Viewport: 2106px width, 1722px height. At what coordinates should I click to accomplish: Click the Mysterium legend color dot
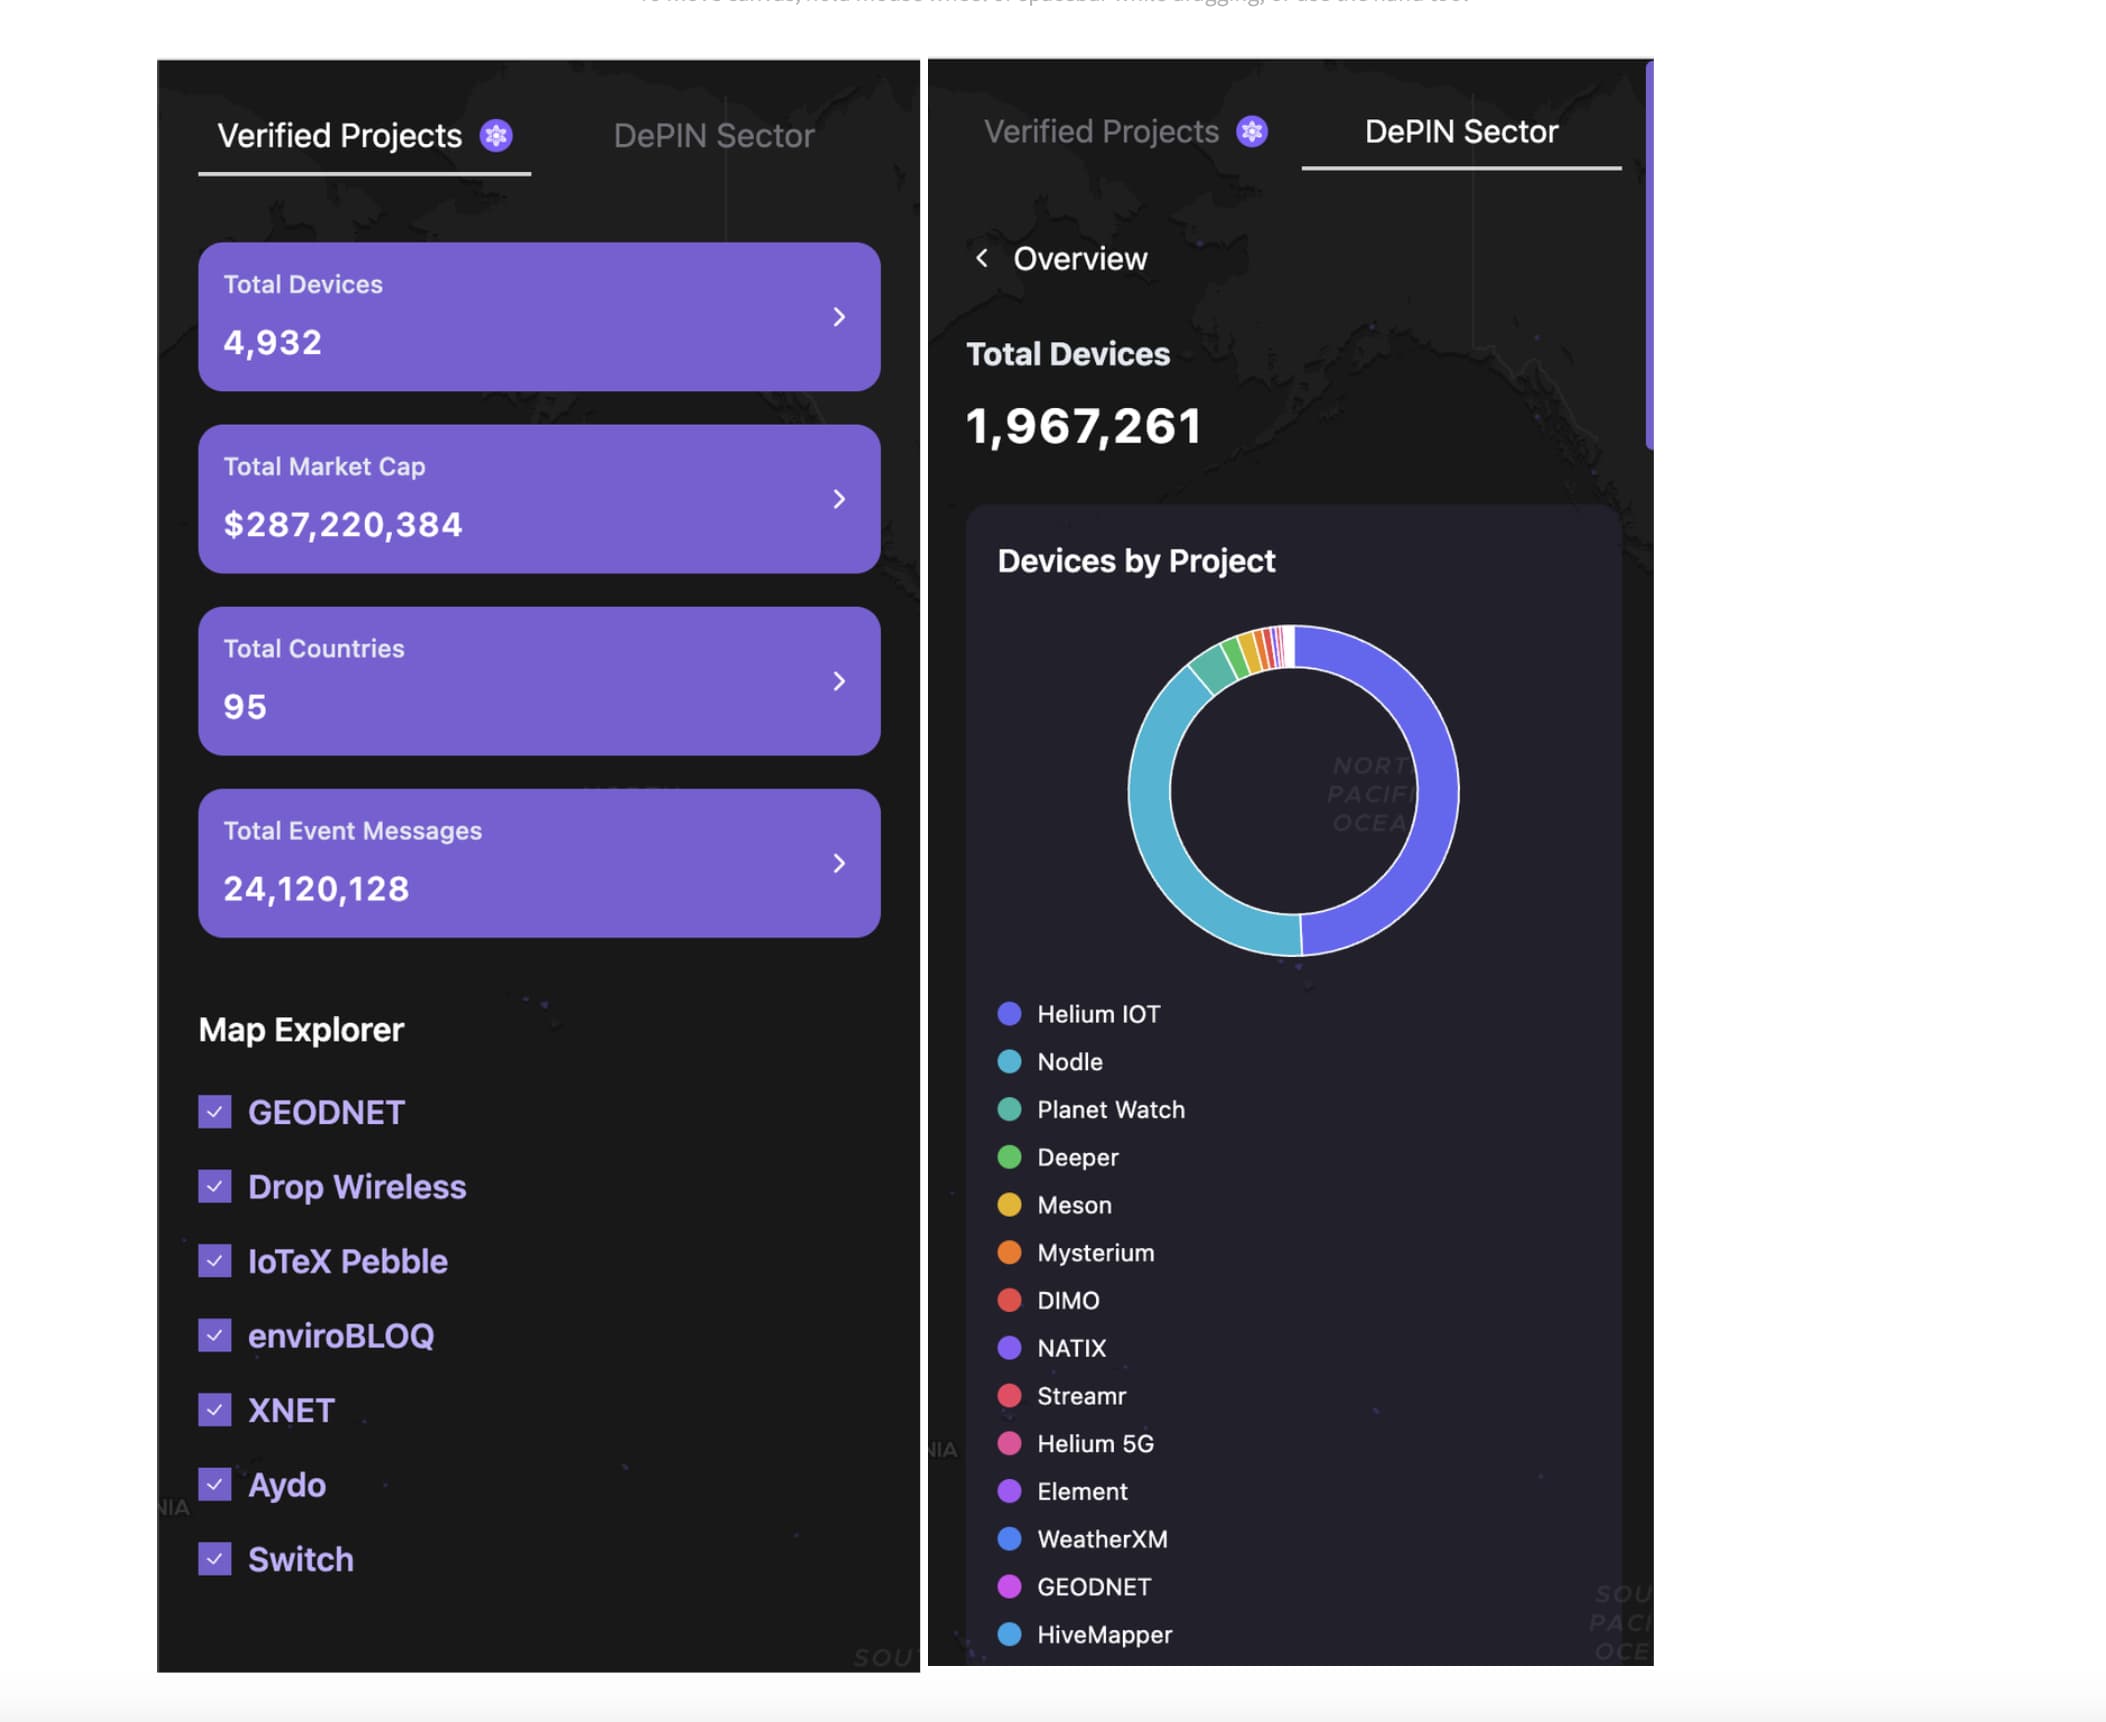[1010, 1253]
